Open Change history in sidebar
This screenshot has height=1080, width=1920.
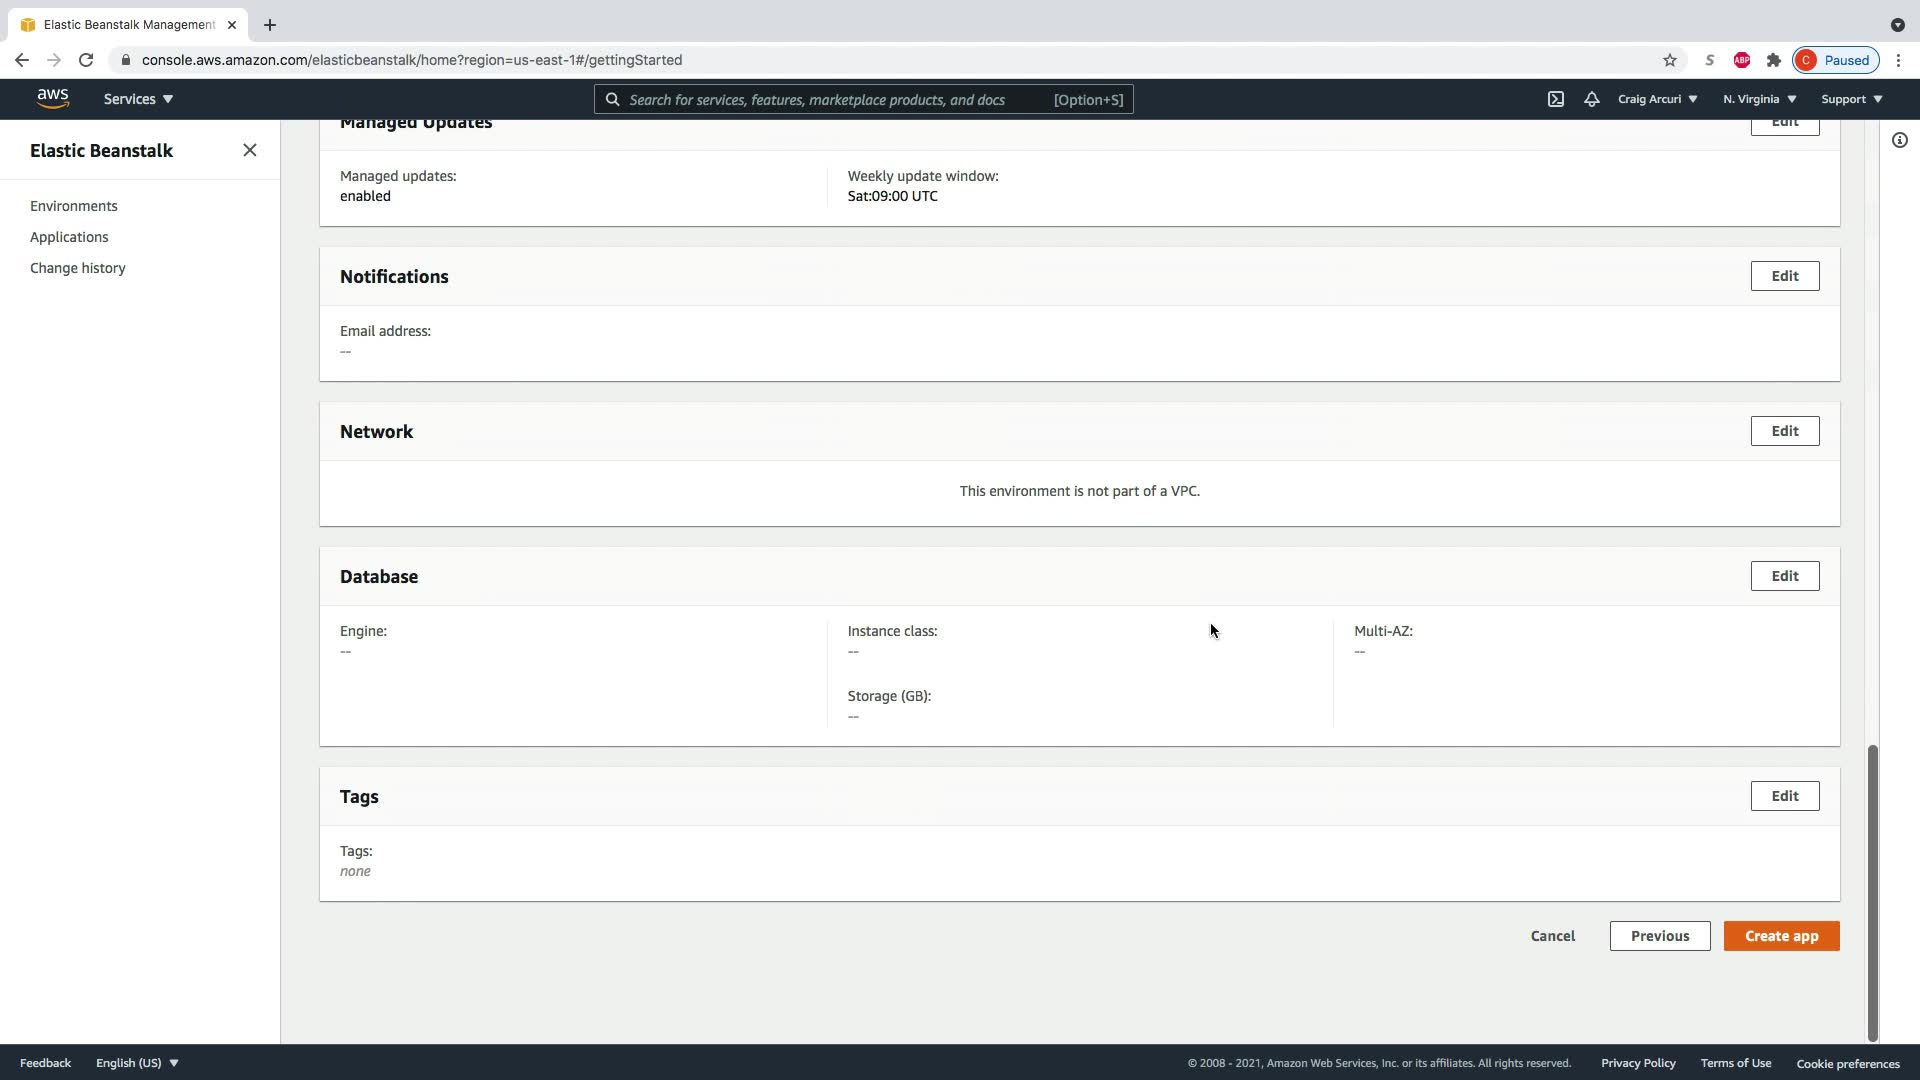[x=78, y=268]
